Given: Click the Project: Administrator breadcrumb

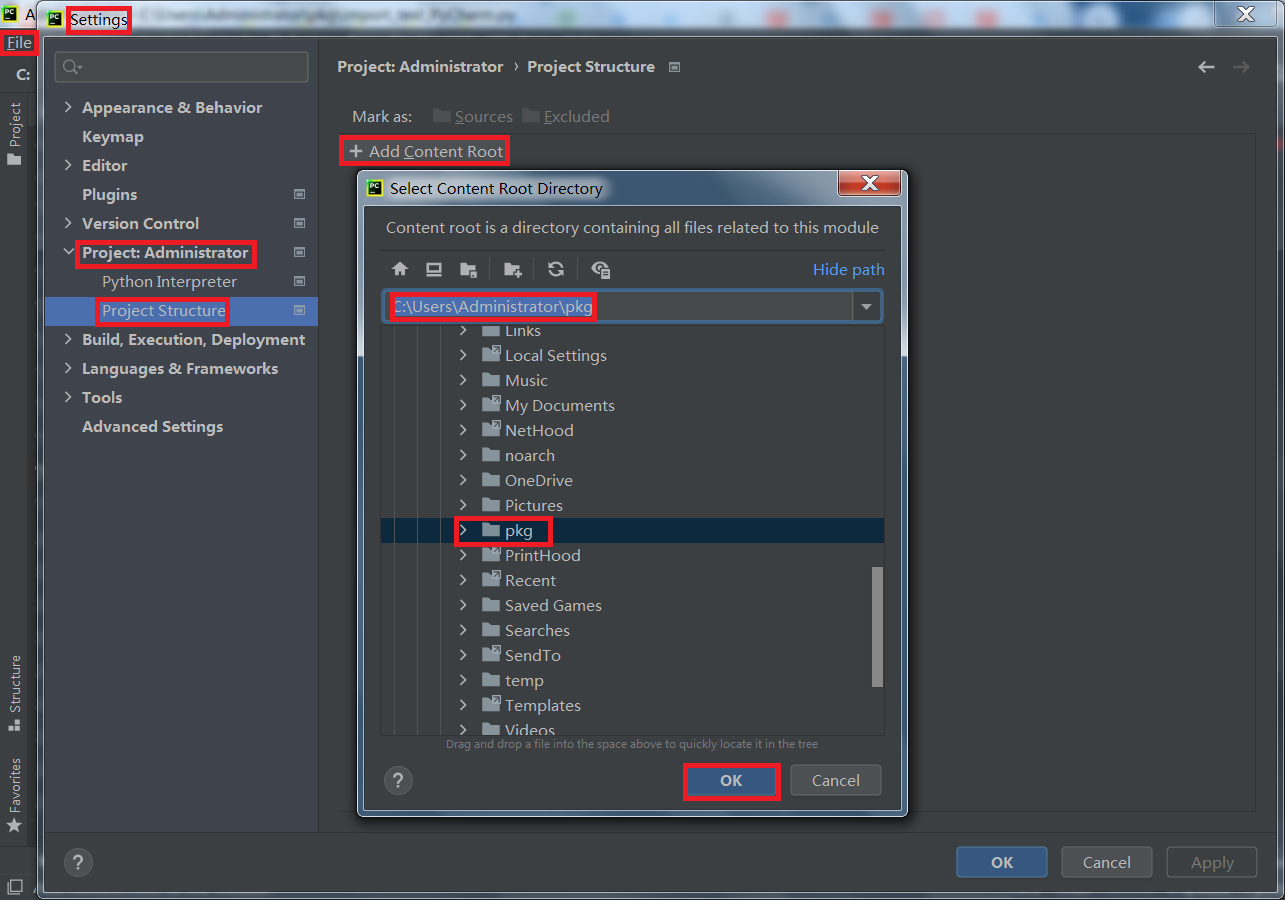Looking at the screenshot, I should pos(420,67).
